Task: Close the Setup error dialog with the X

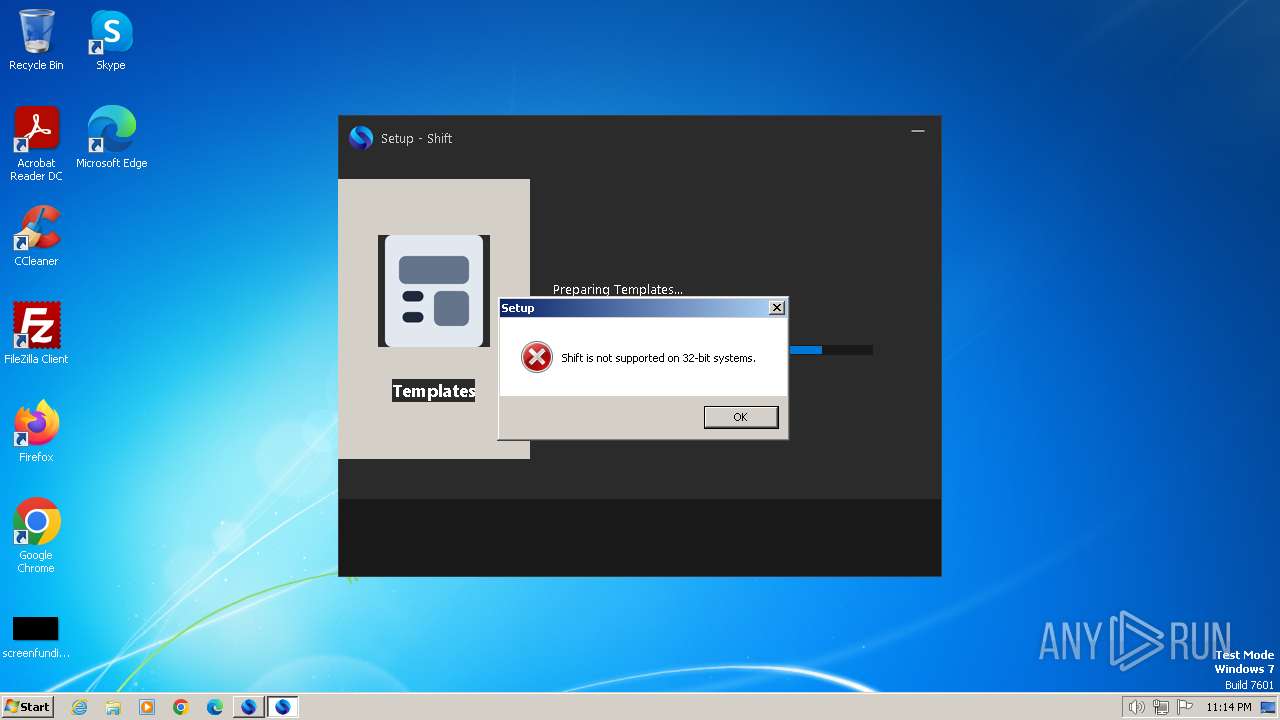Action: 777,308
